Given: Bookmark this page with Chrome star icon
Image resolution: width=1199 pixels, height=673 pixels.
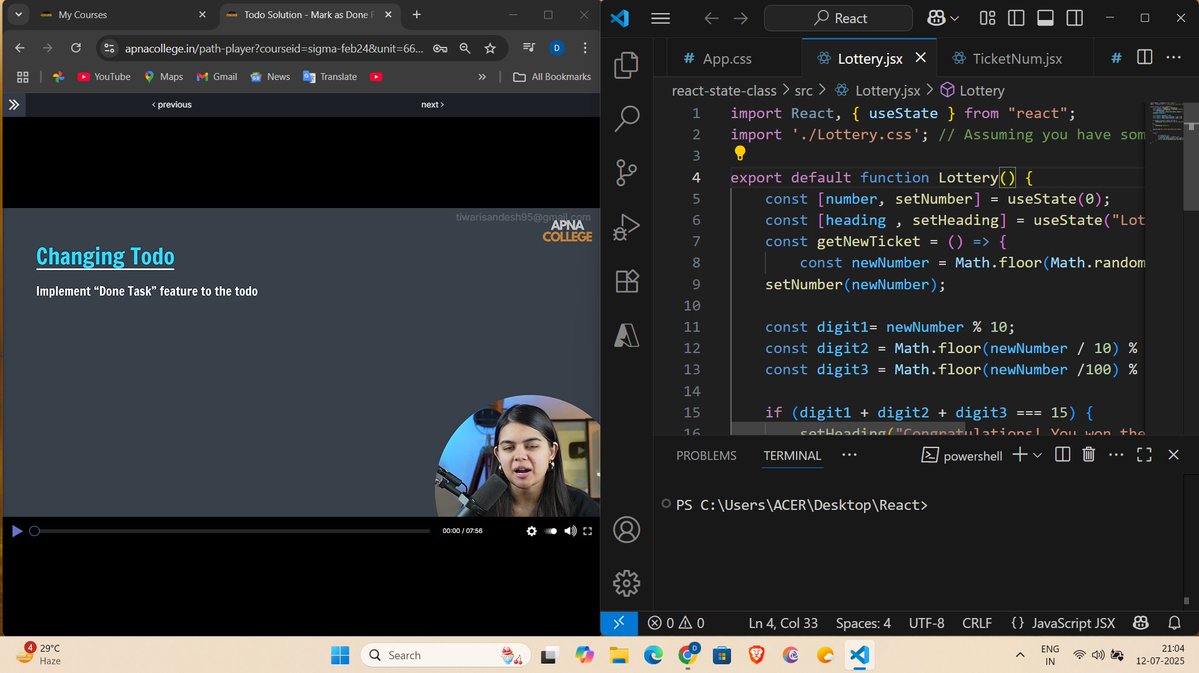Looking at the screenshot, I should click(490, 48).
